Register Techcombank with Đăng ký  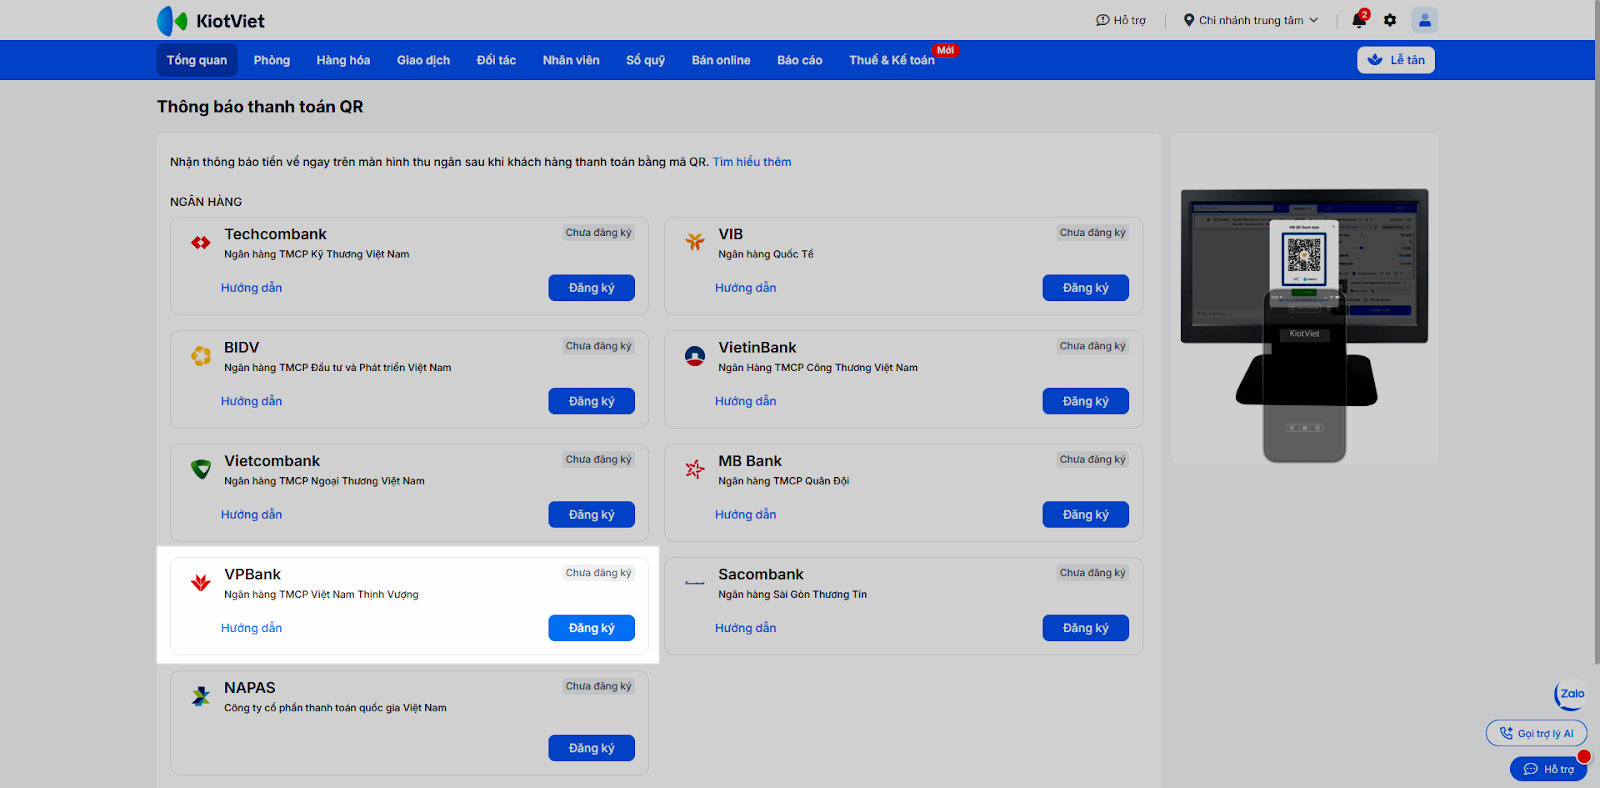pos(592,288)
